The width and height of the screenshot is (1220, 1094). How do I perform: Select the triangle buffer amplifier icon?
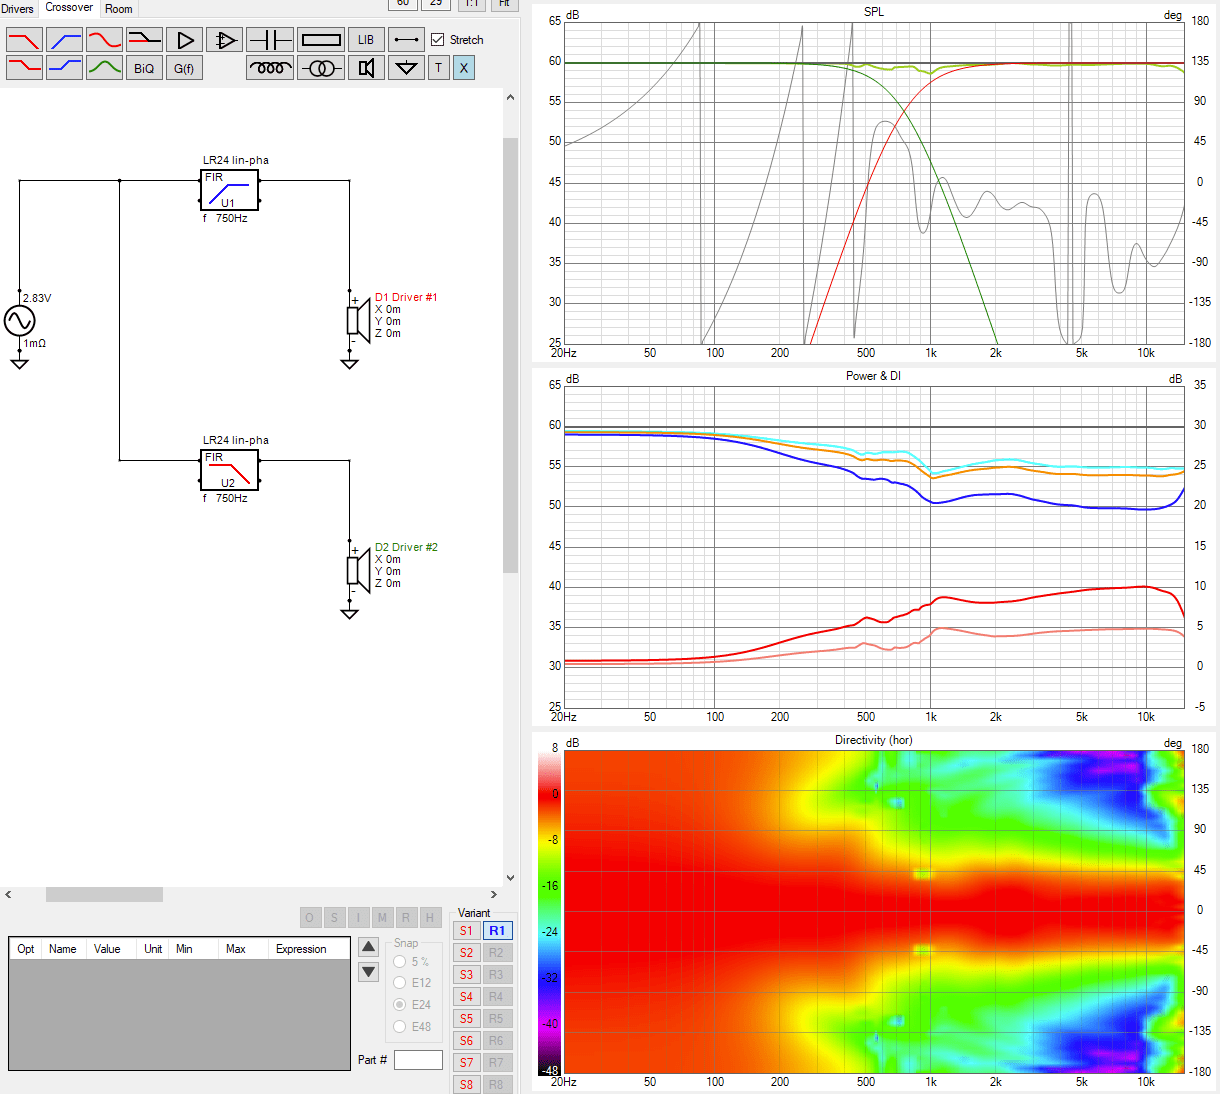tap(184, 40)
